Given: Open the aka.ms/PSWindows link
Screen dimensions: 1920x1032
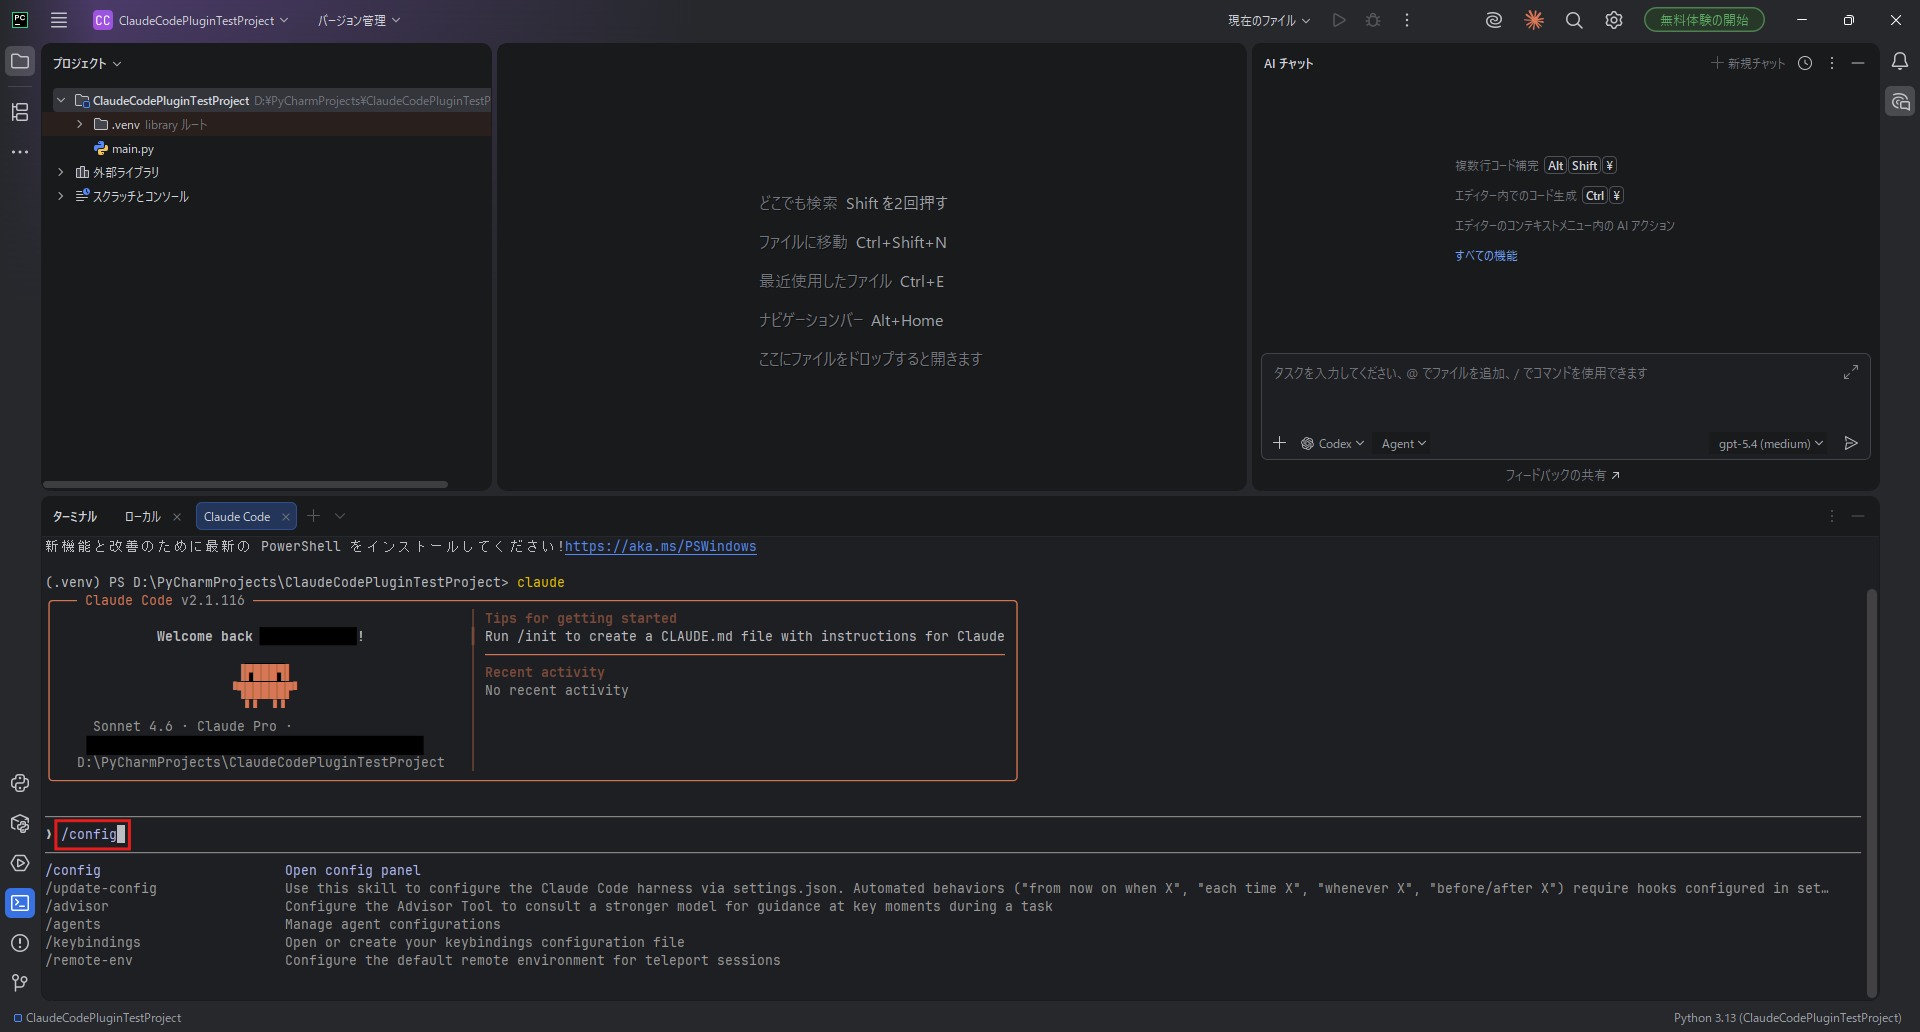Looking at the screenshot, I should tap(660, 547).
